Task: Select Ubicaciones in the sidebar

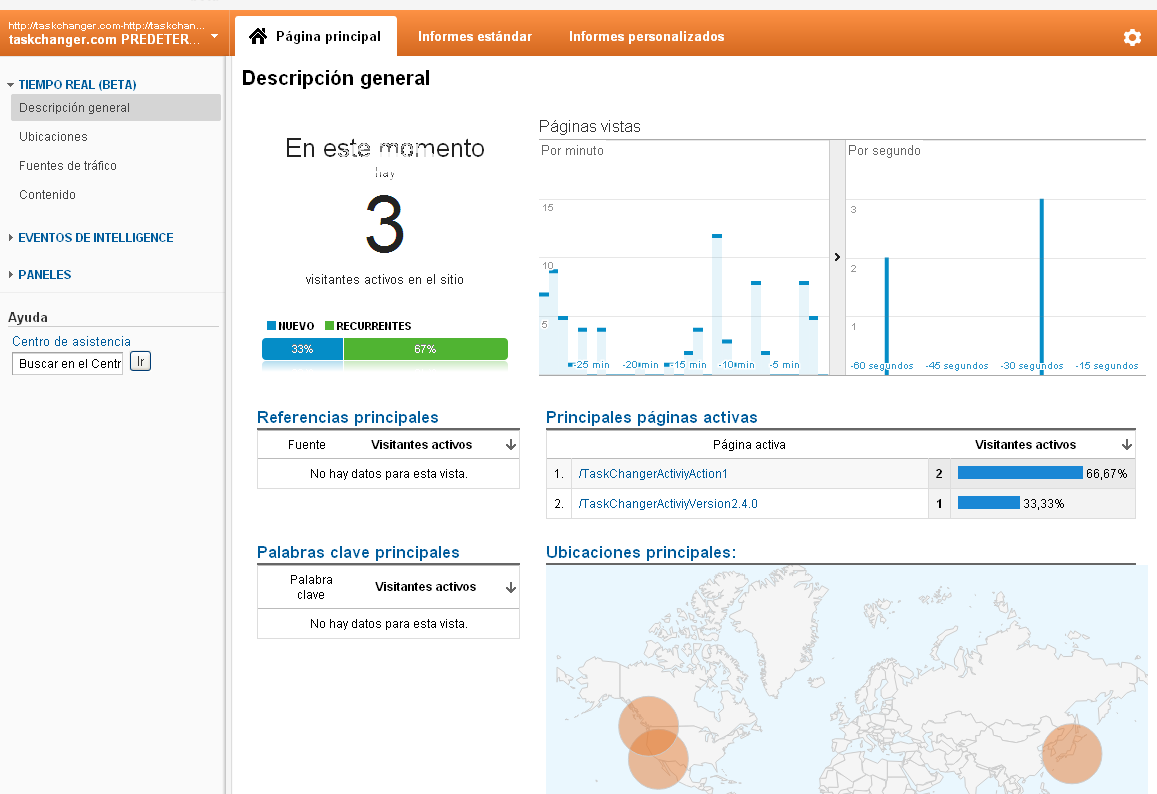Action: pyautogui.click(x=53, y=137)
